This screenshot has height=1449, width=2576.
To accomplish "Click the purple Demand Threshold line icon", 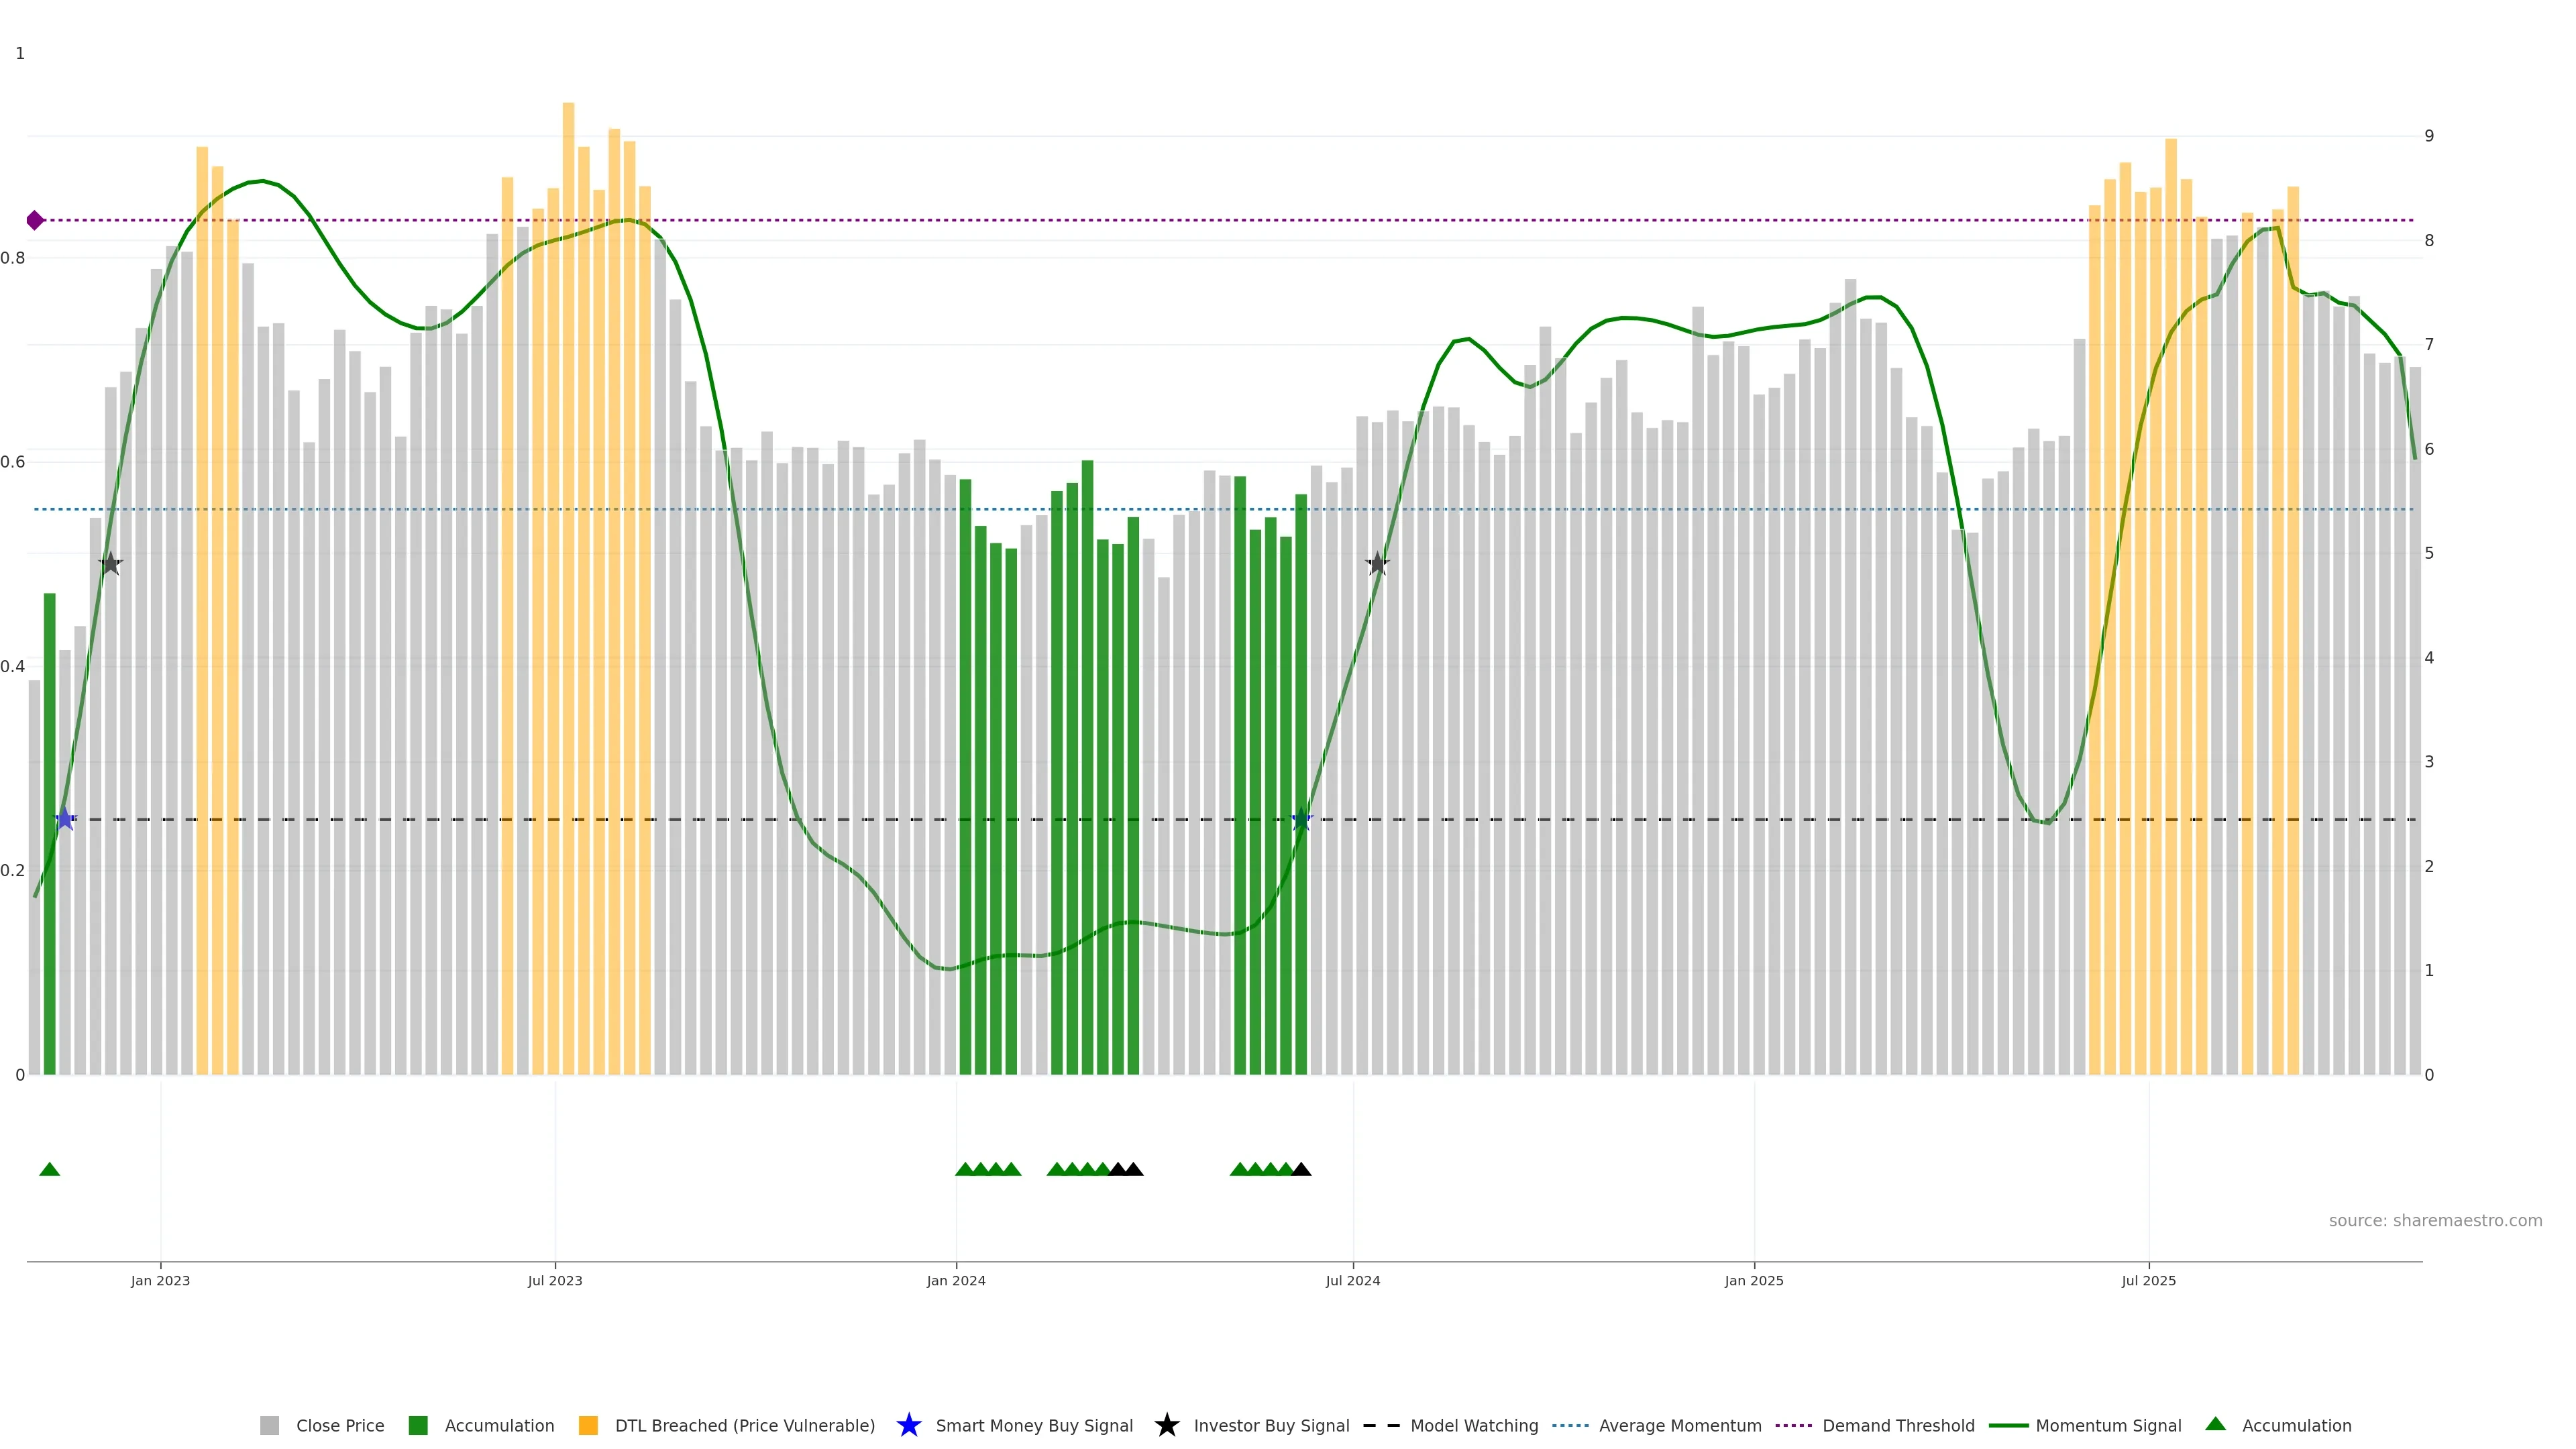I will (1793, 1425).
